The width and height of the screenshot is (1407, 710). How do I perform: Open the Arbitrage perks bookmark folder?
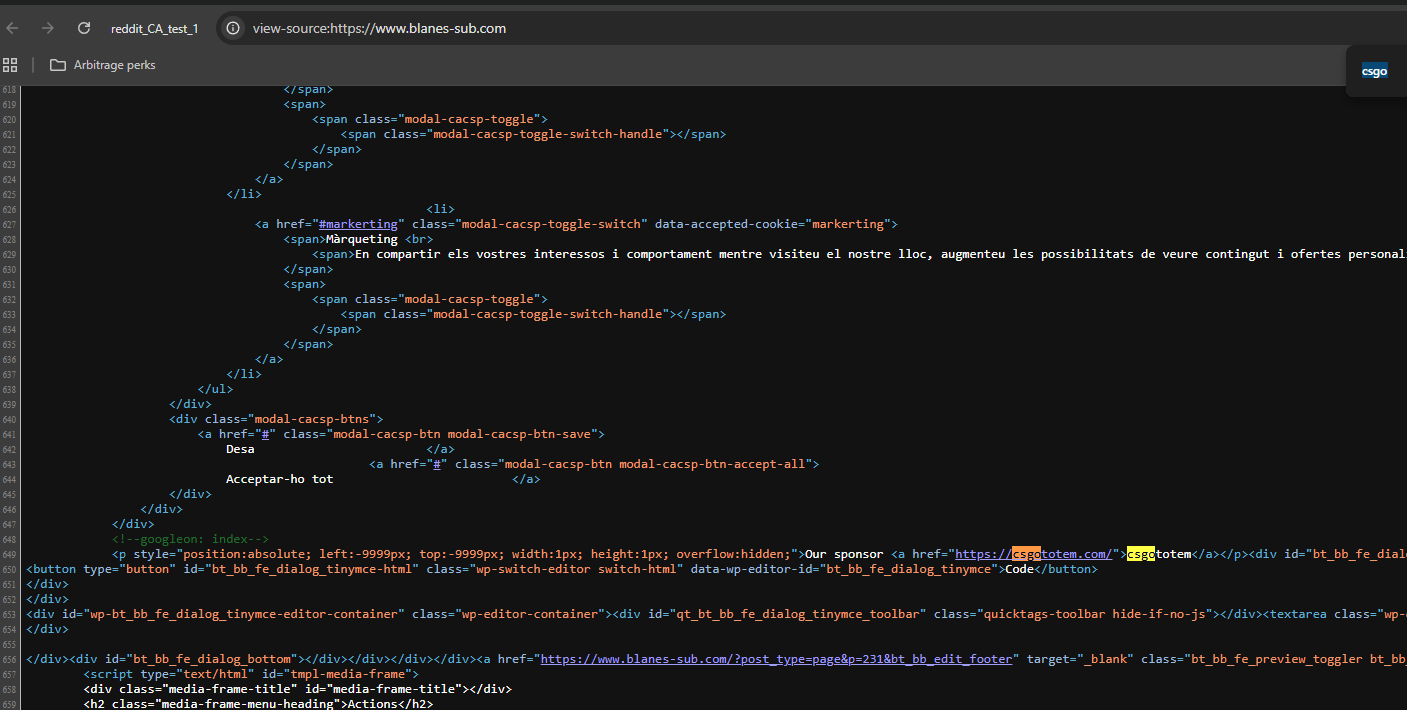(x=102, y=65)
